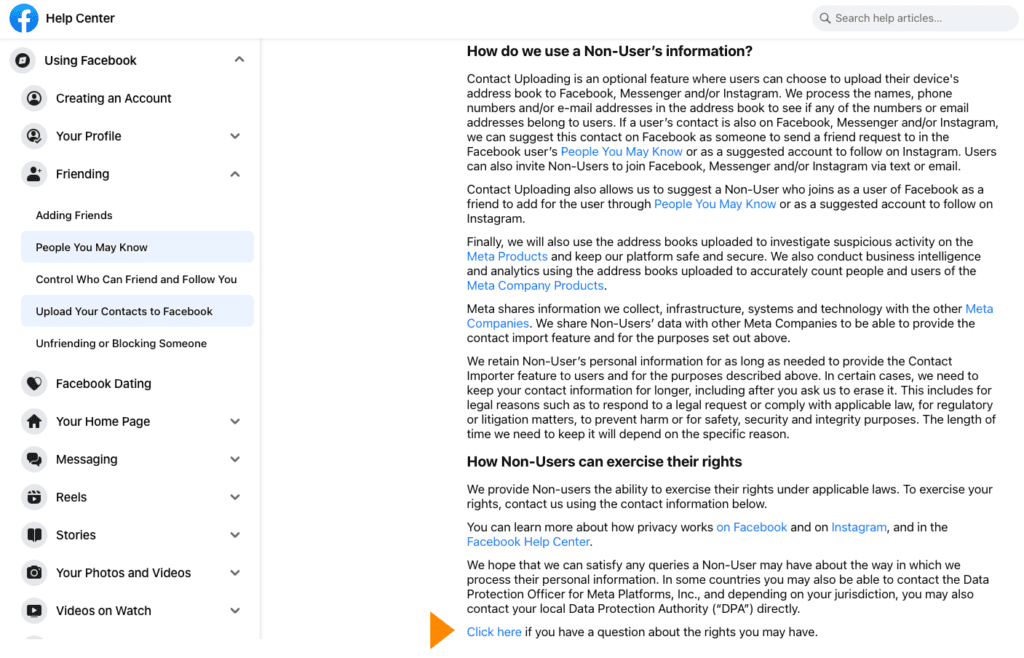
Task: Click the Help Center title
Action: click(x=80, y=18)
